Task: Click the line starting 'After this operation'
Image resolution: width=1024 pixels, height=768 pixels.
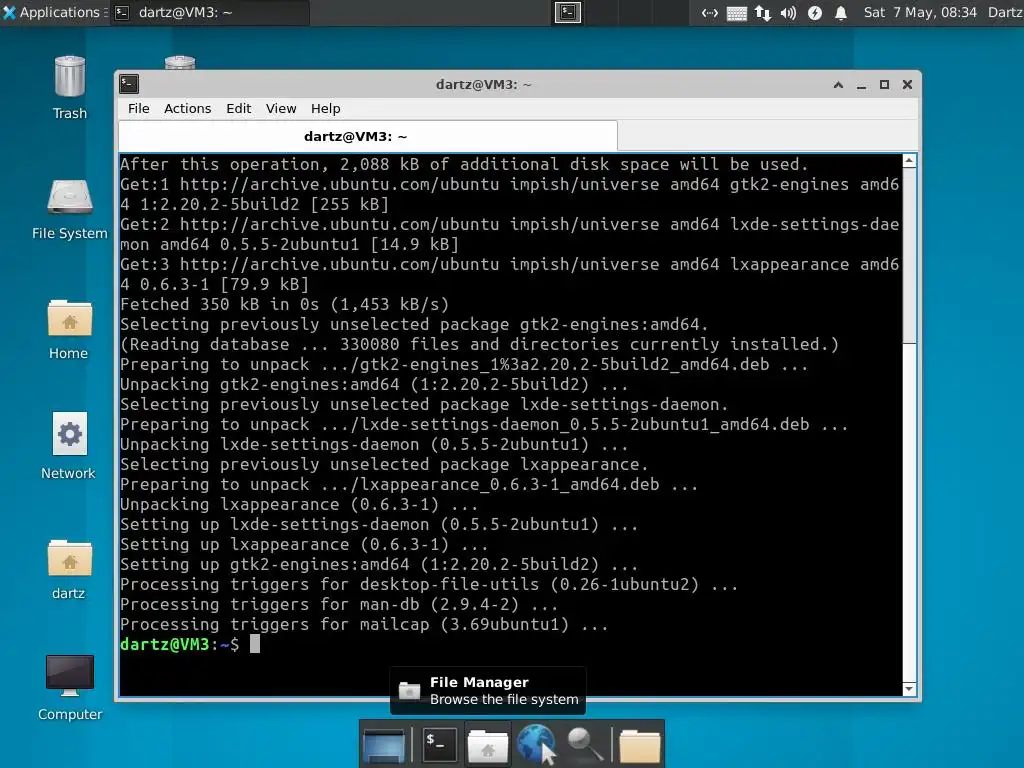Action: point(464,164)
